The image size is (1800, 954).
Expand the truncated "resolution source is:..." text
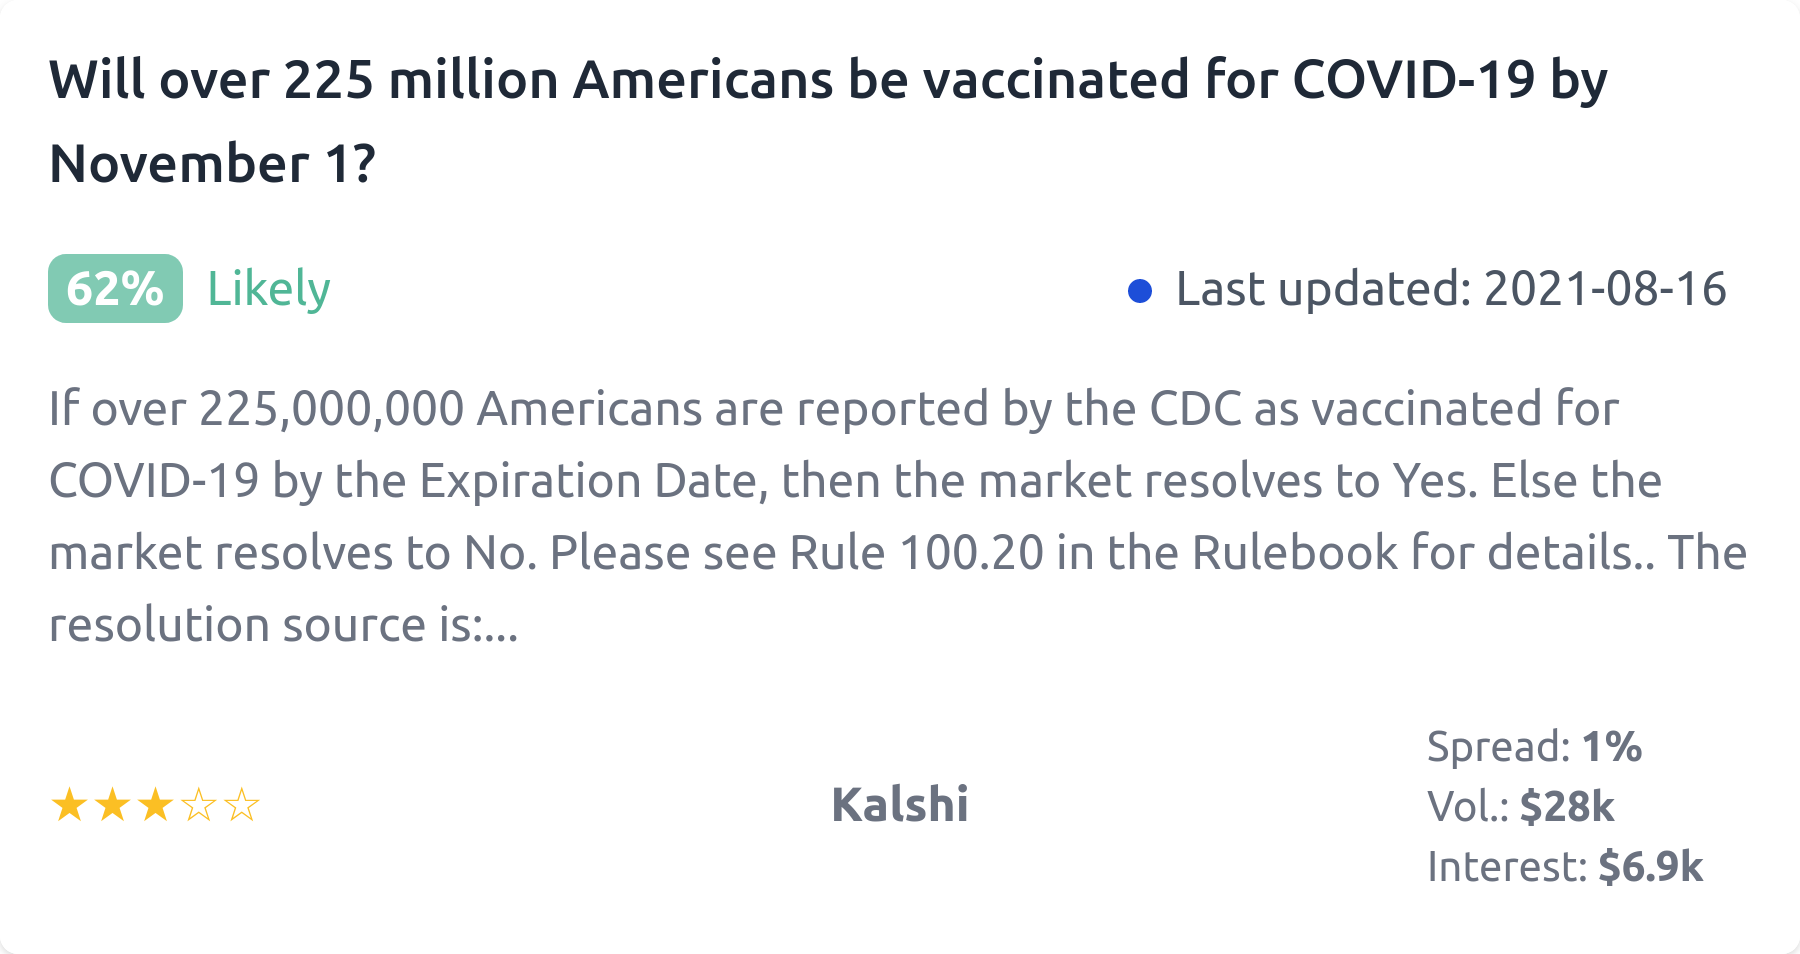coord(284,625)
